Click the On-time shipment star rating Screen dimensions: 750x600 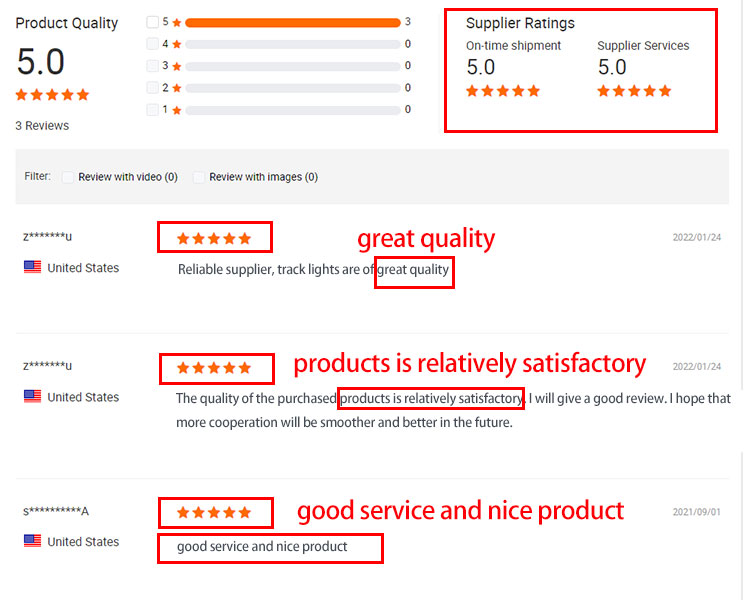[503, 91]
